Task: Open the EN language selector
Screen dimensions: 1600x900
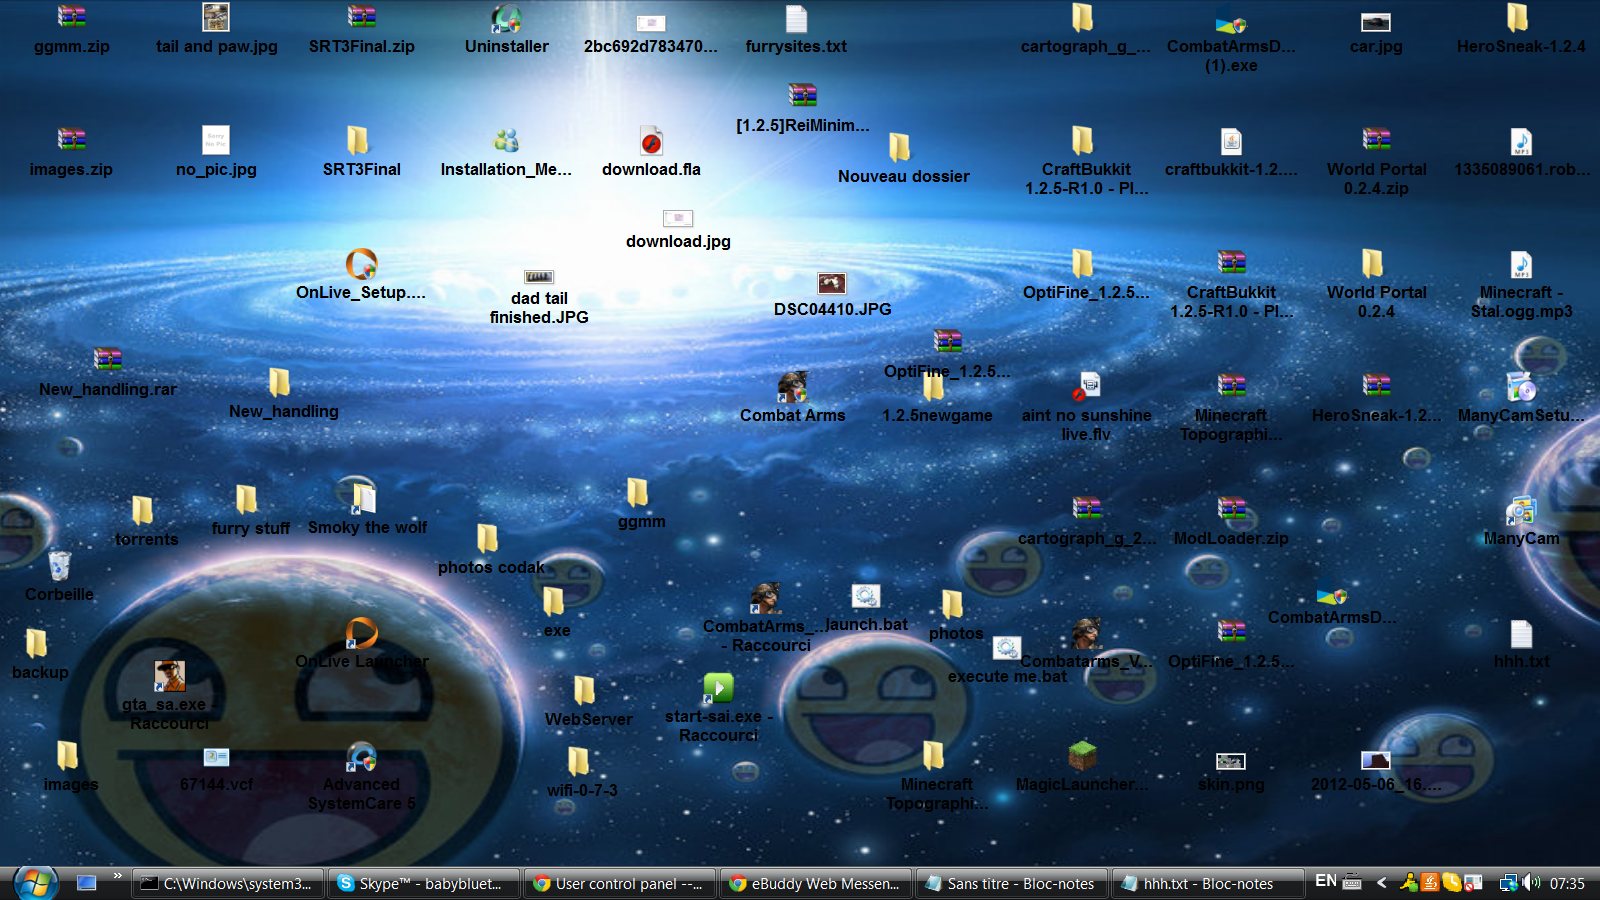Action: click(x=1326, y=881)
